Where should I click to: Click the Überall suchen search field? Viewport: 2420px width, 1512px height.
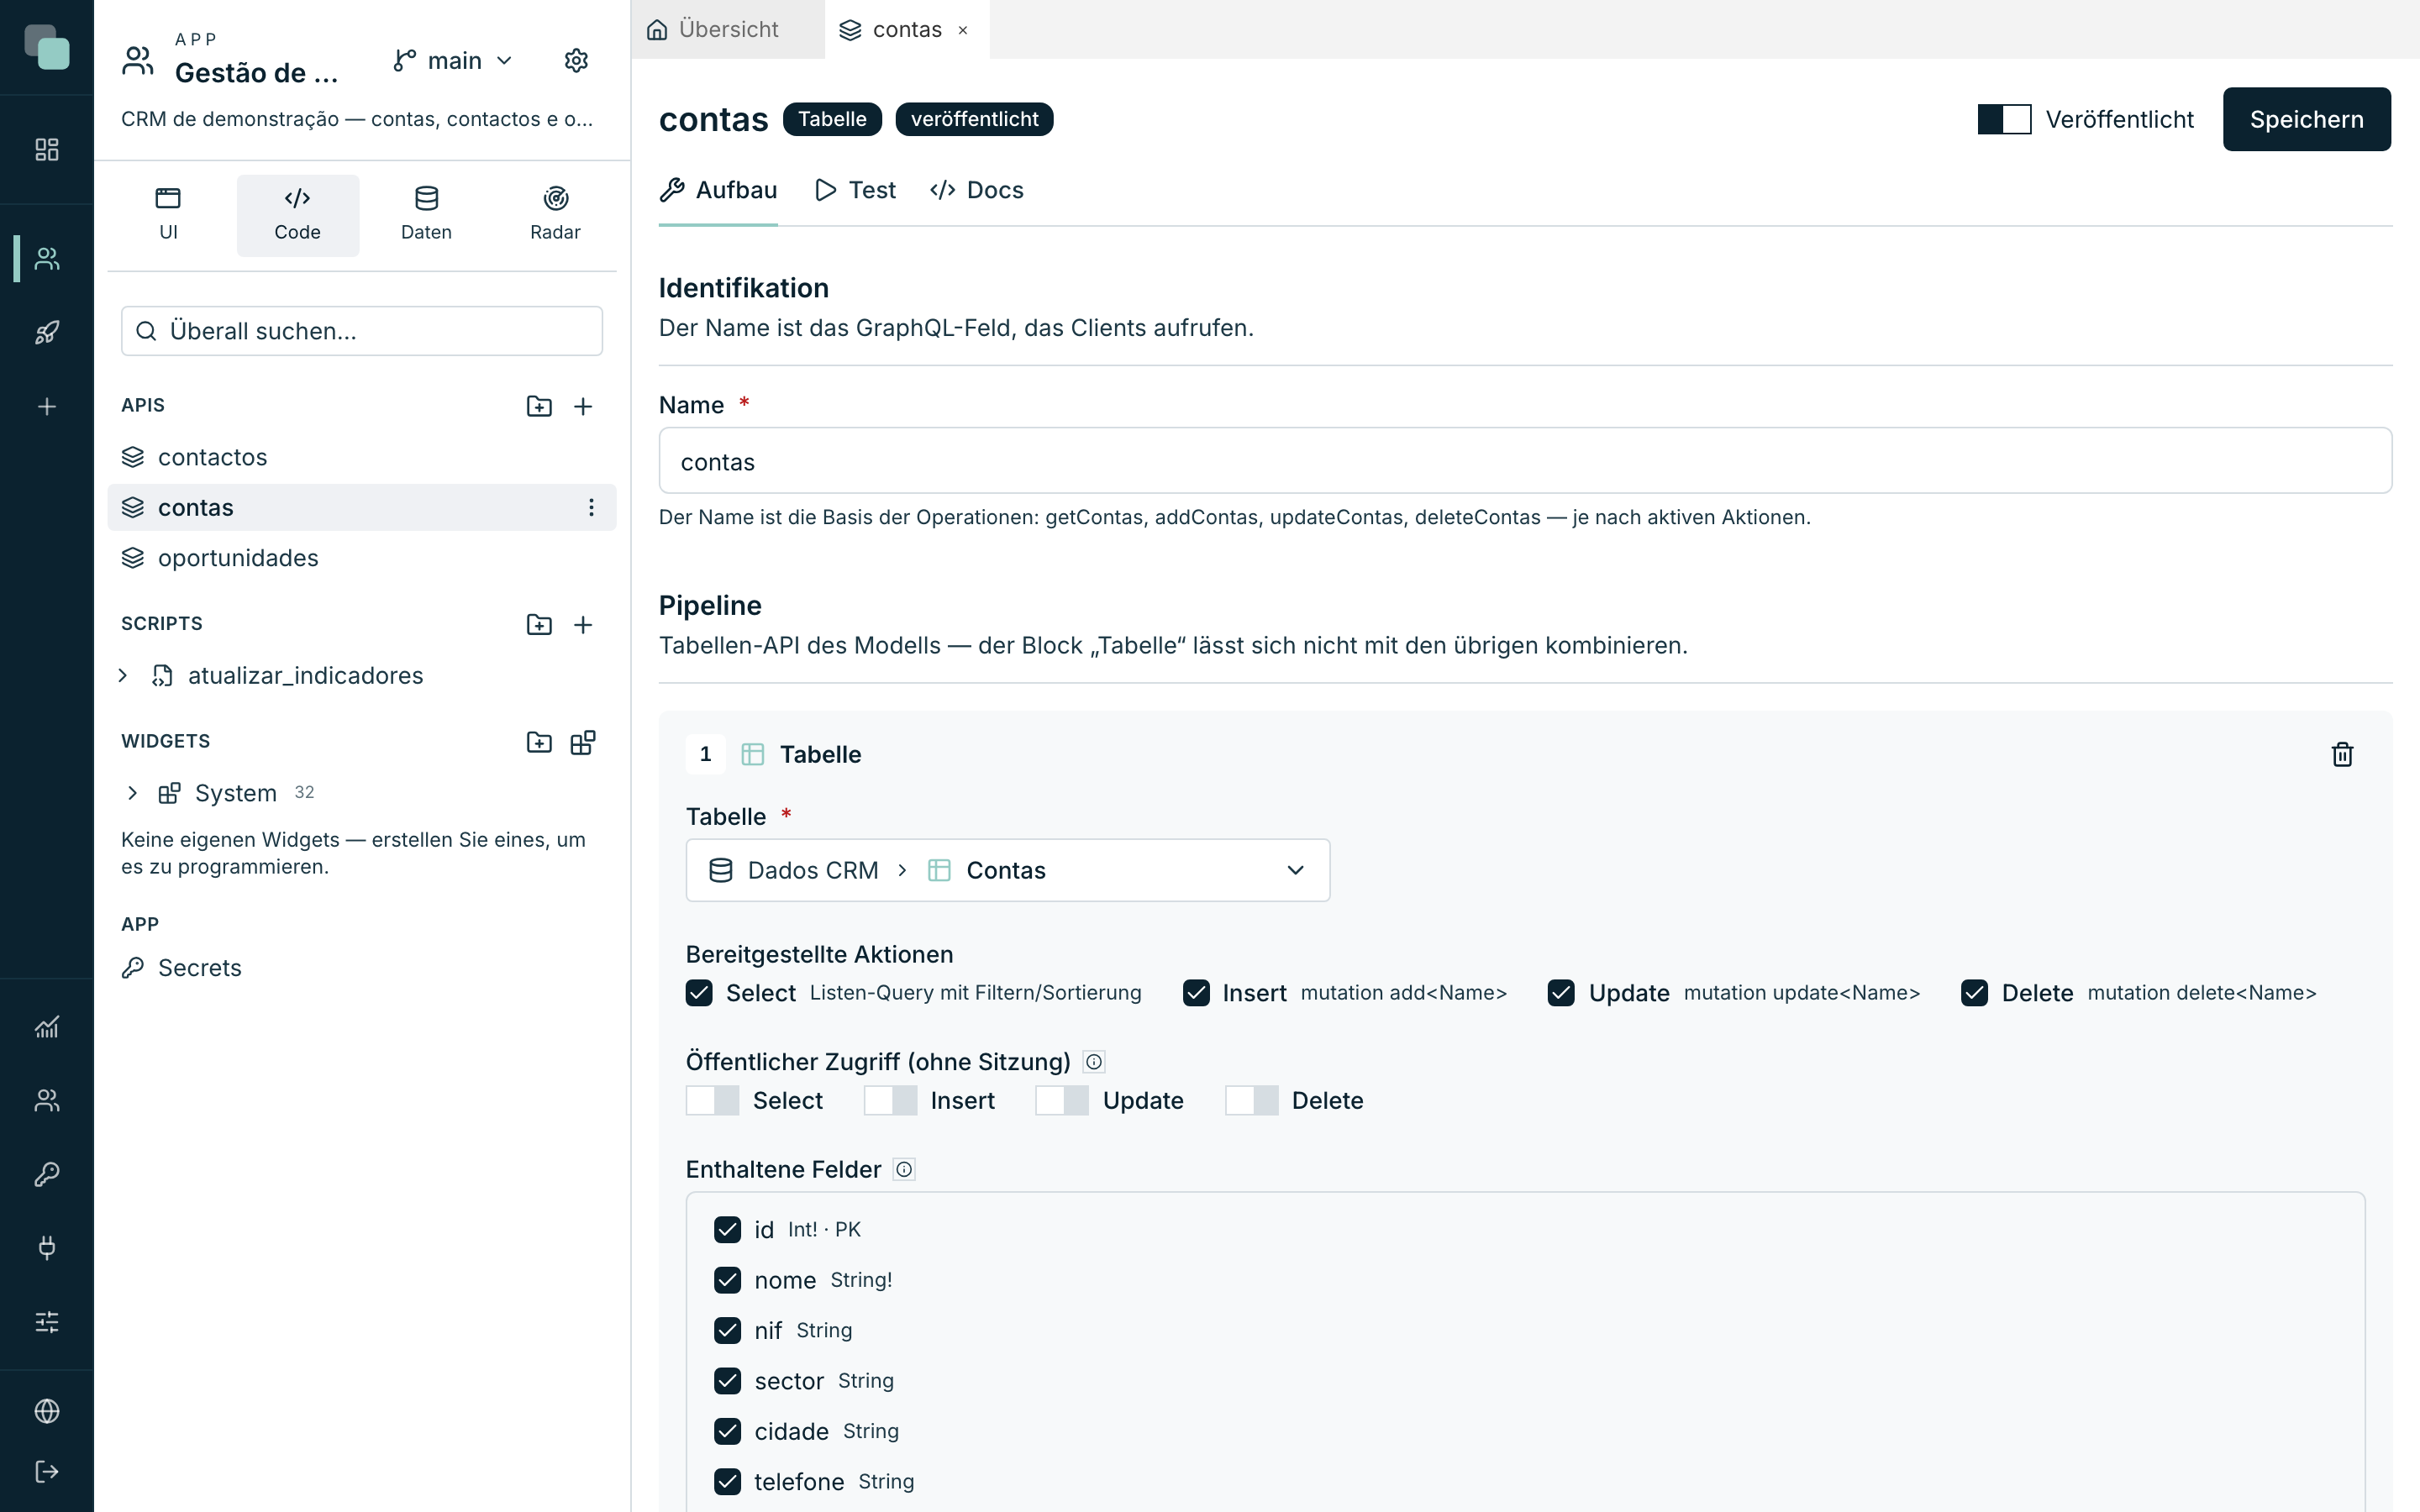[362, 331]
